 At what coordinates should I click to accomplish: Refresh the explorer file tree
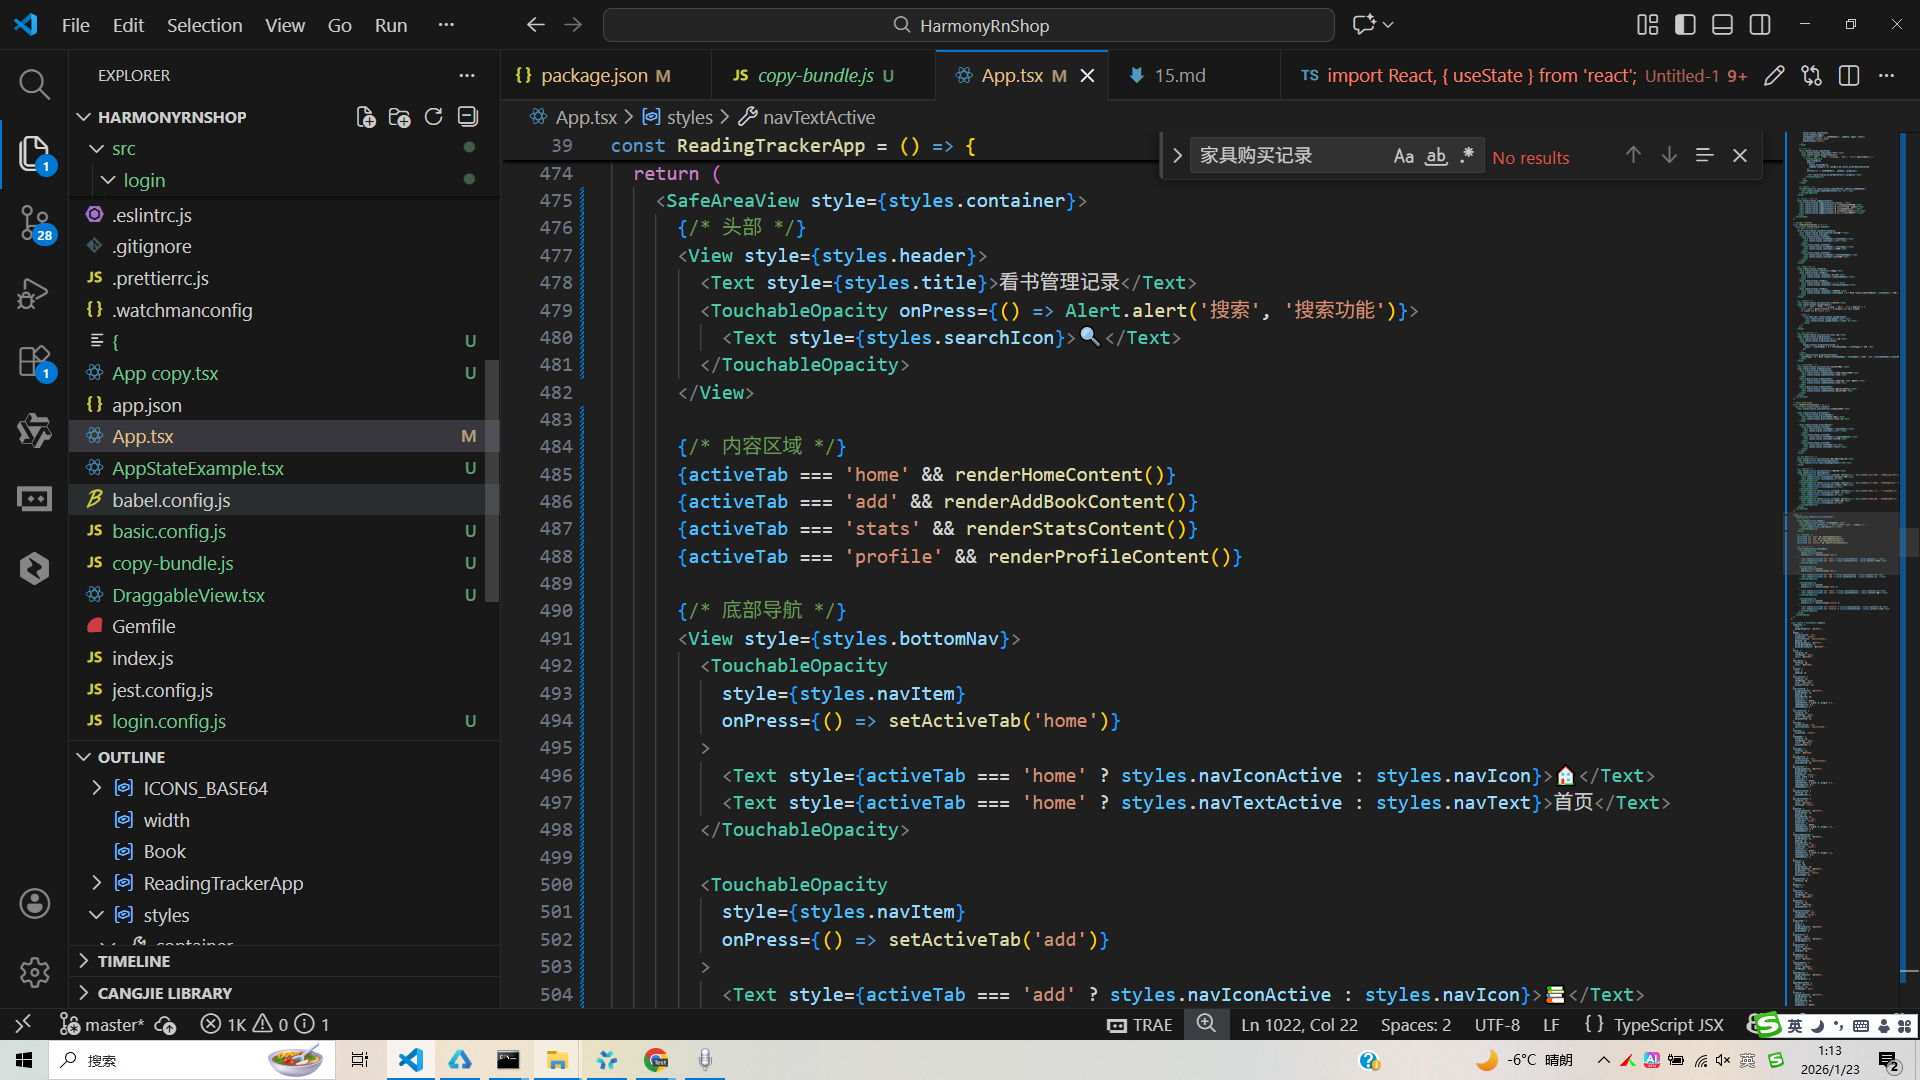point(433,117)
